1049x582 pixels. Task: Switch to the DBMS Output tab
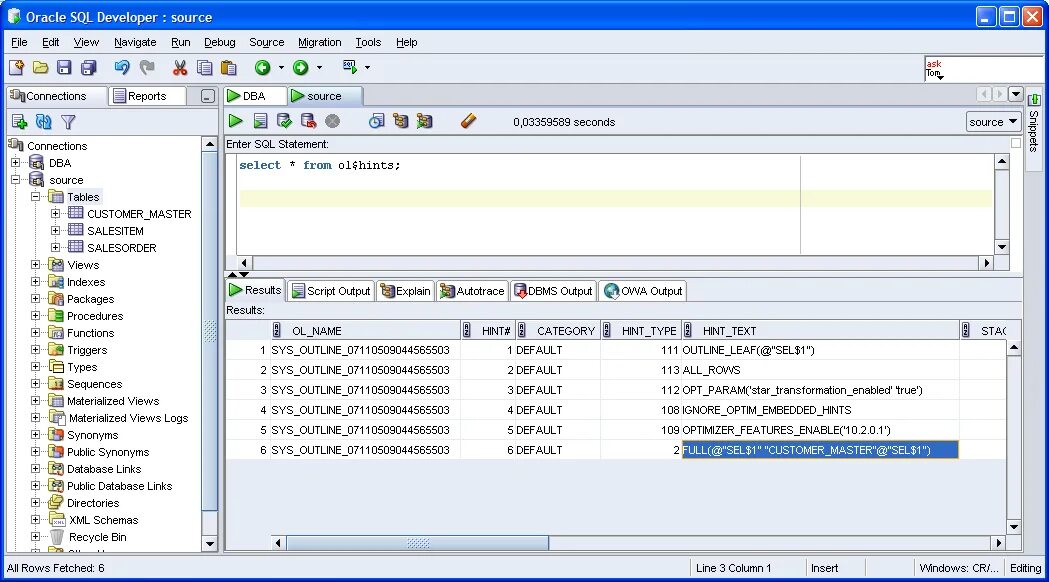[553, 291]
